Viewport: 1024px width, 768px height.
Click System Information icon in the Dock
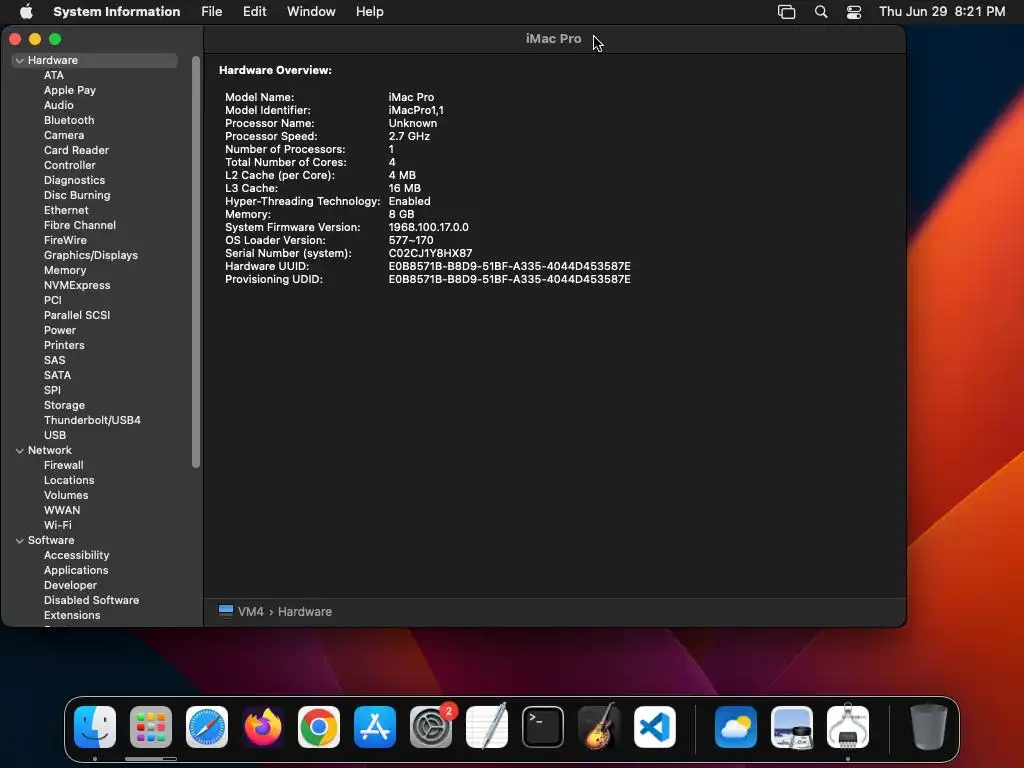pos(848,727)
